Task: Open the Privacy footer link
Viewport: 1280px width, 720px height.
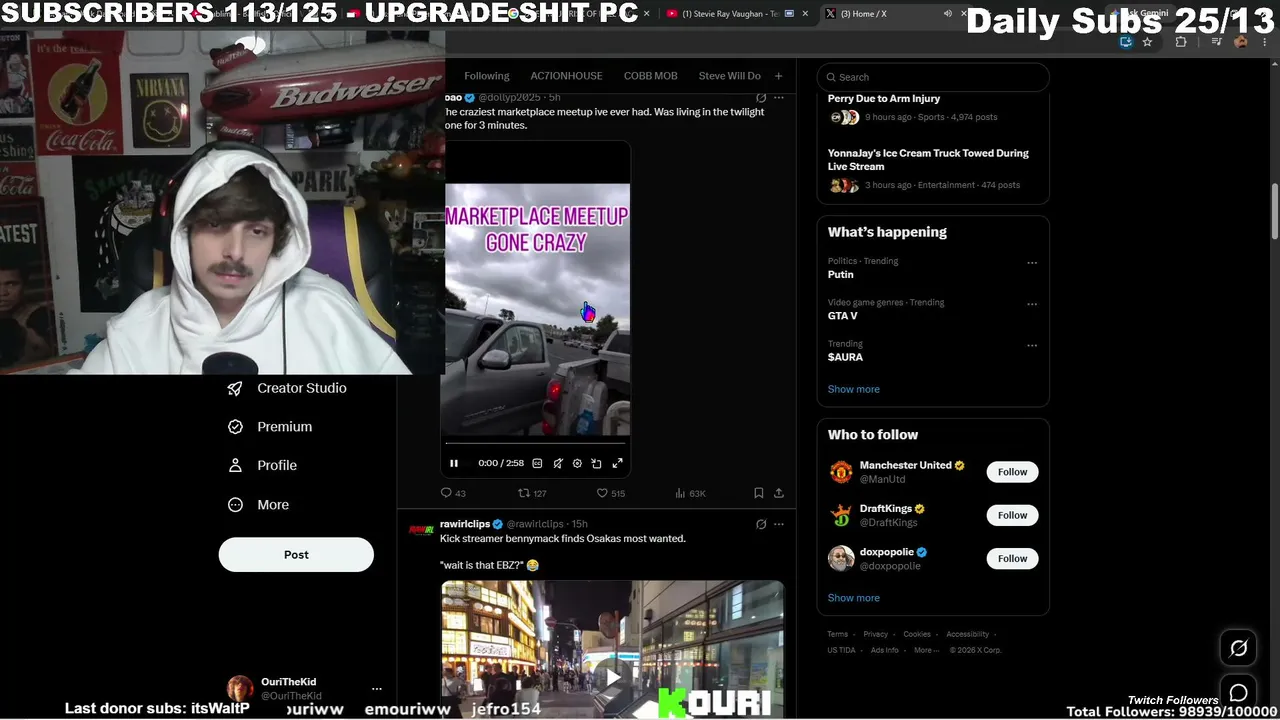Action: click(x=876, y=634)
